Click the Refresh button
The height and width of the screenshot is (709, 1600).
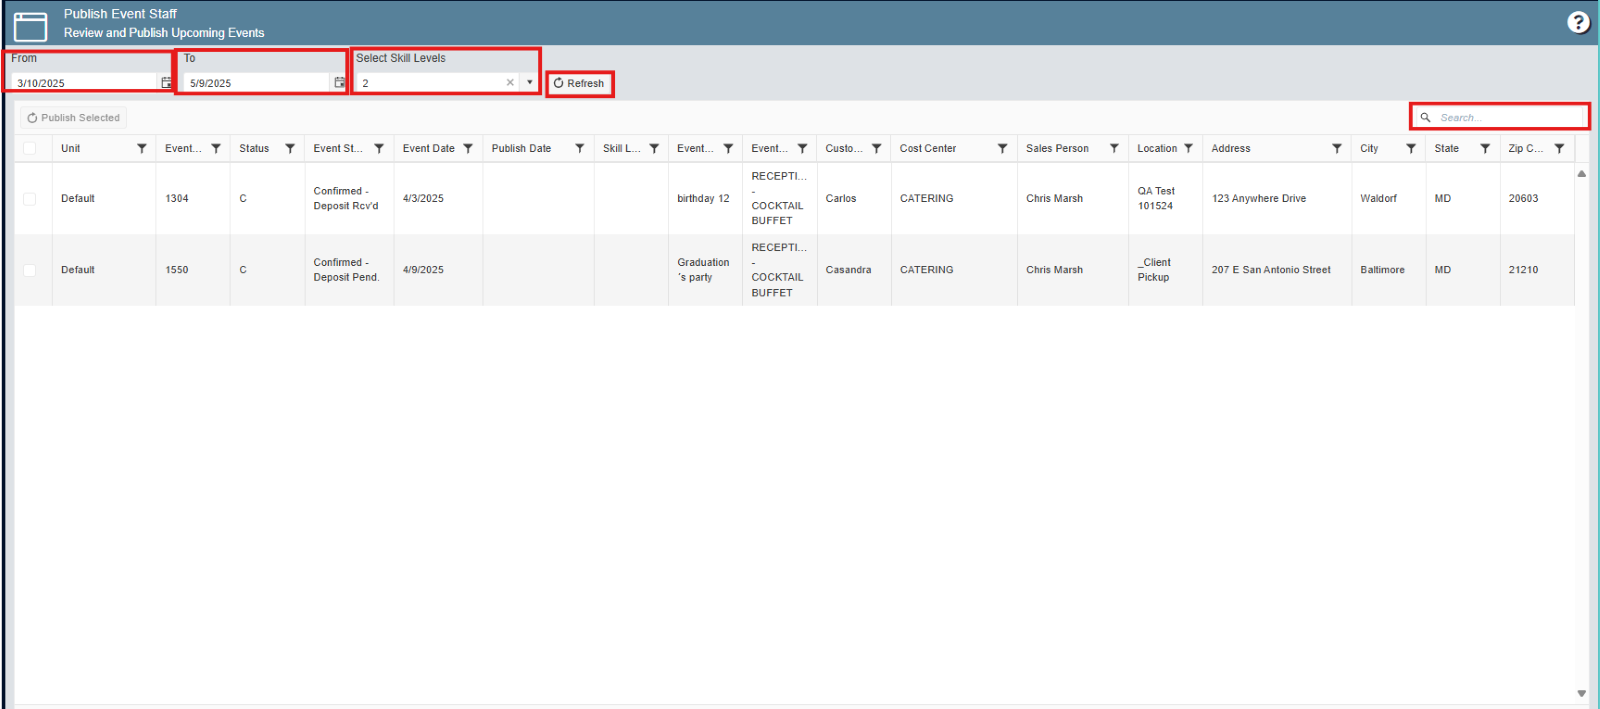coord(580,83)
